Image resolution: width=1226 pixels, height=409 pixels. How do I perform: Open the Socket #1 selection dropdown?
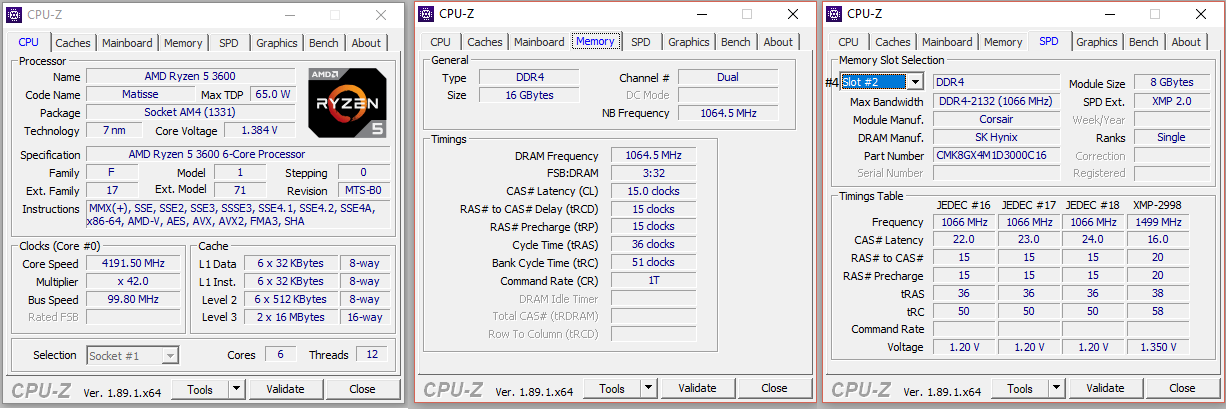point(133,355)
